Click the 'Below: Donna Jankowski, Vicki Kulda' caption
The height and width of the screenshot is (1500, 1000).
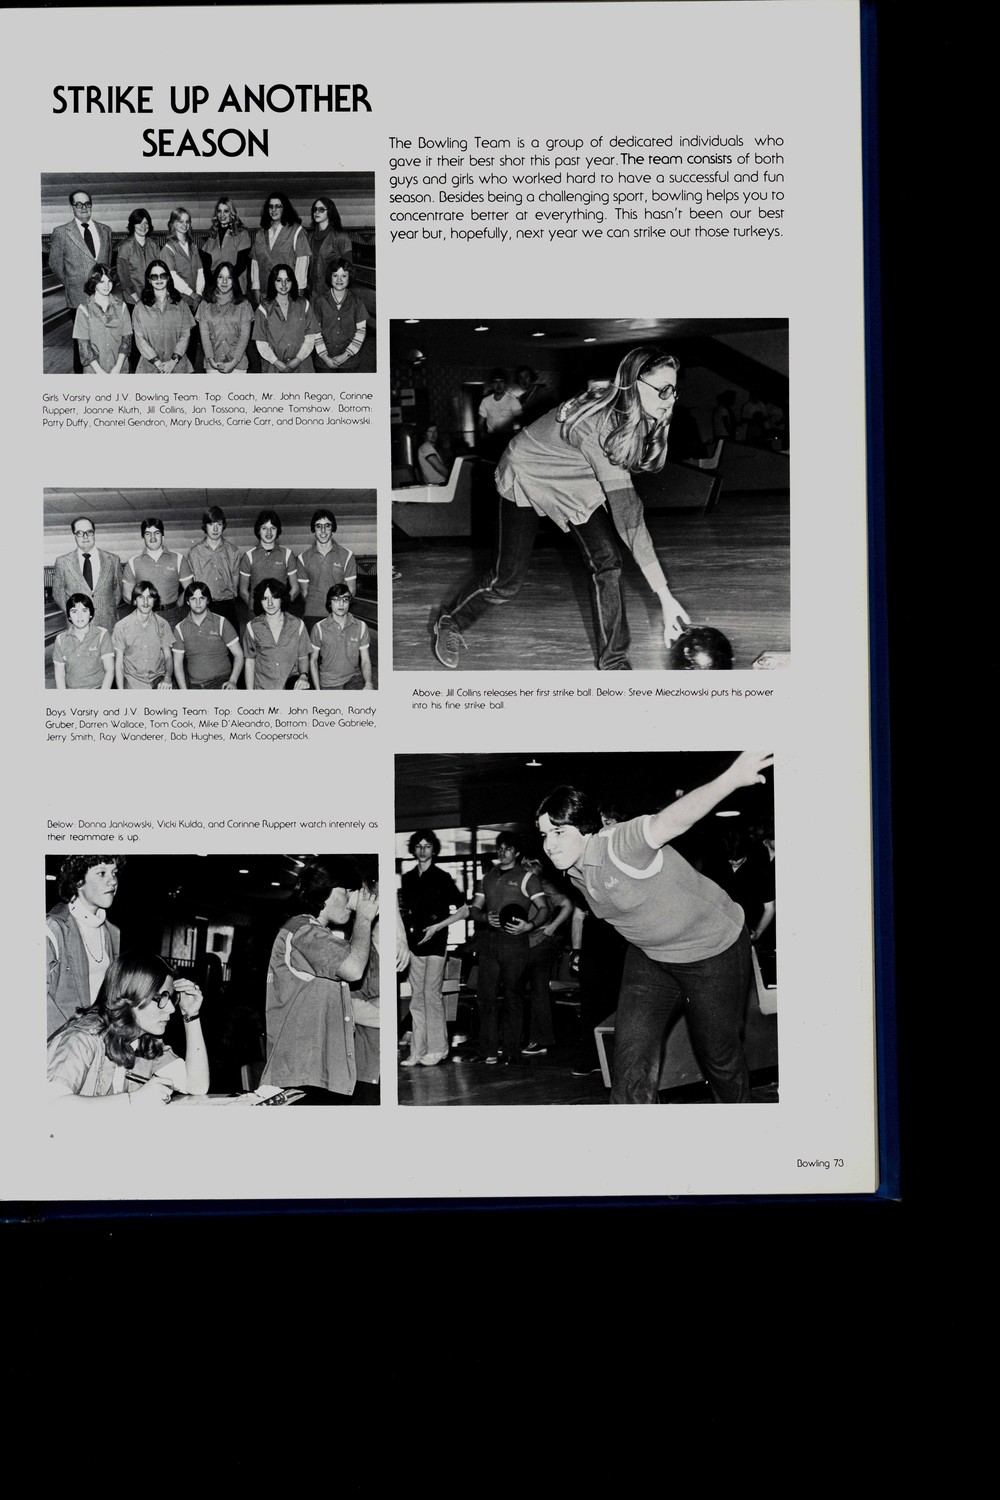[212, 830]
